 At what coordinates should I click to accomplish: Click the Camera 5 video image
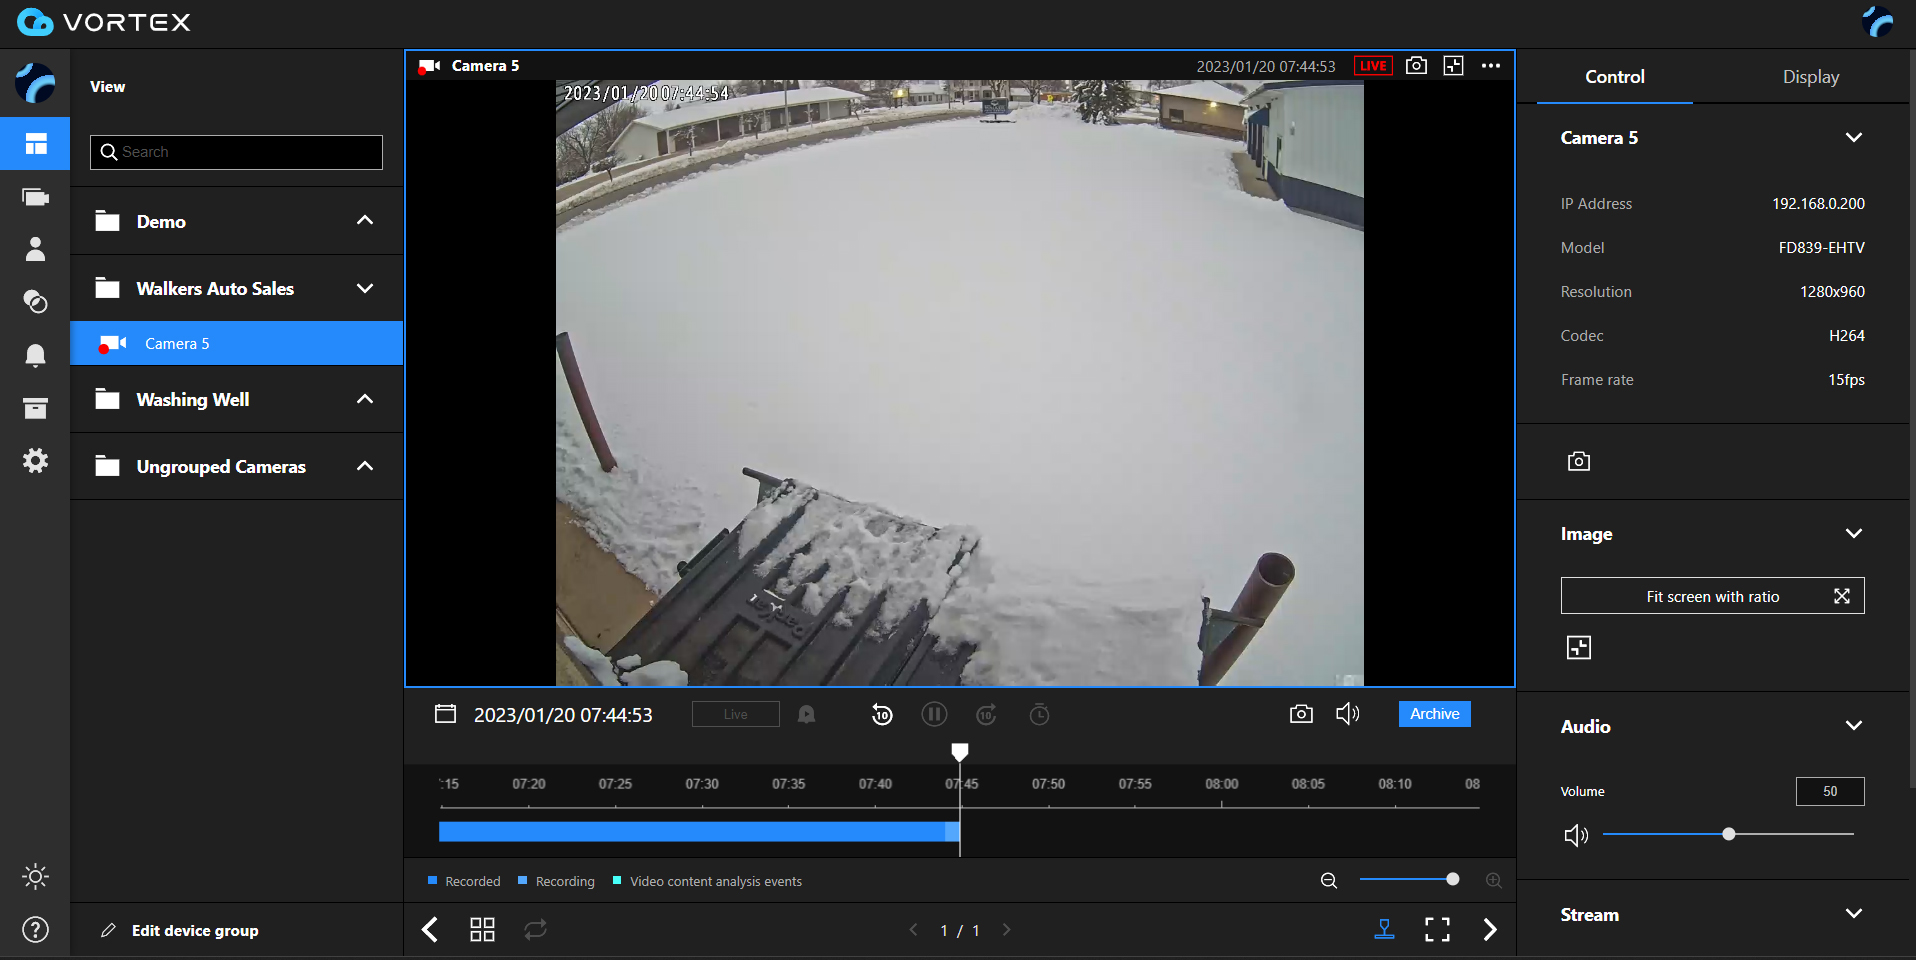960,383
